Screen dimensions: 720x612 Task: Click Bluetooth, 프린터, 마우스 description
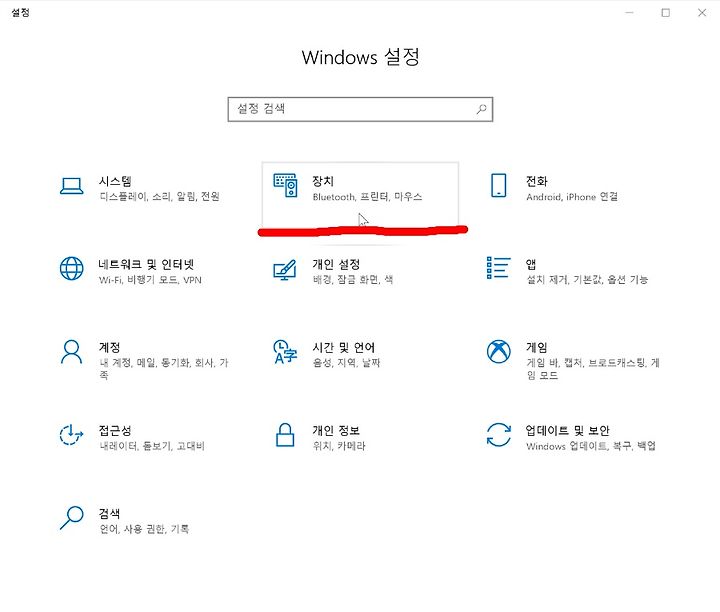click(367, 197)
